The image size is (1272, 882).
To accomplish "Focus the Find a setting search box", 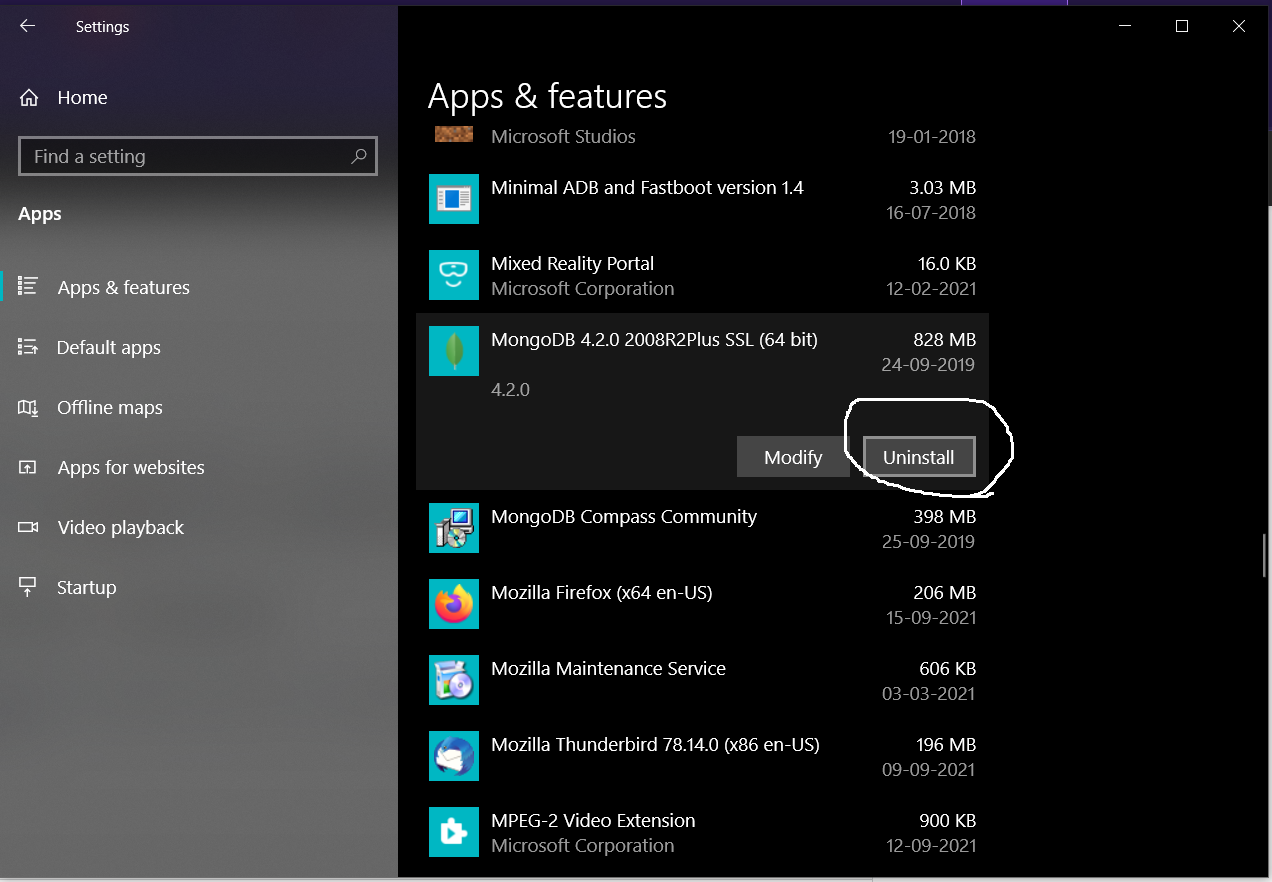I will tap(198, 156).
